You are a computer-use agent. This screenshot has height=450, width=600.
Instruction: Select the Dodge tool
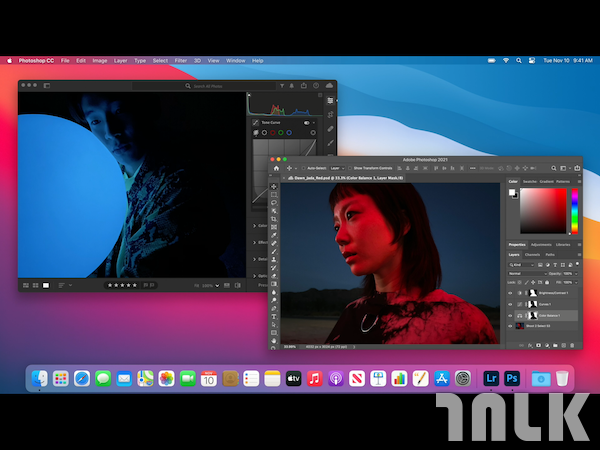274,300
